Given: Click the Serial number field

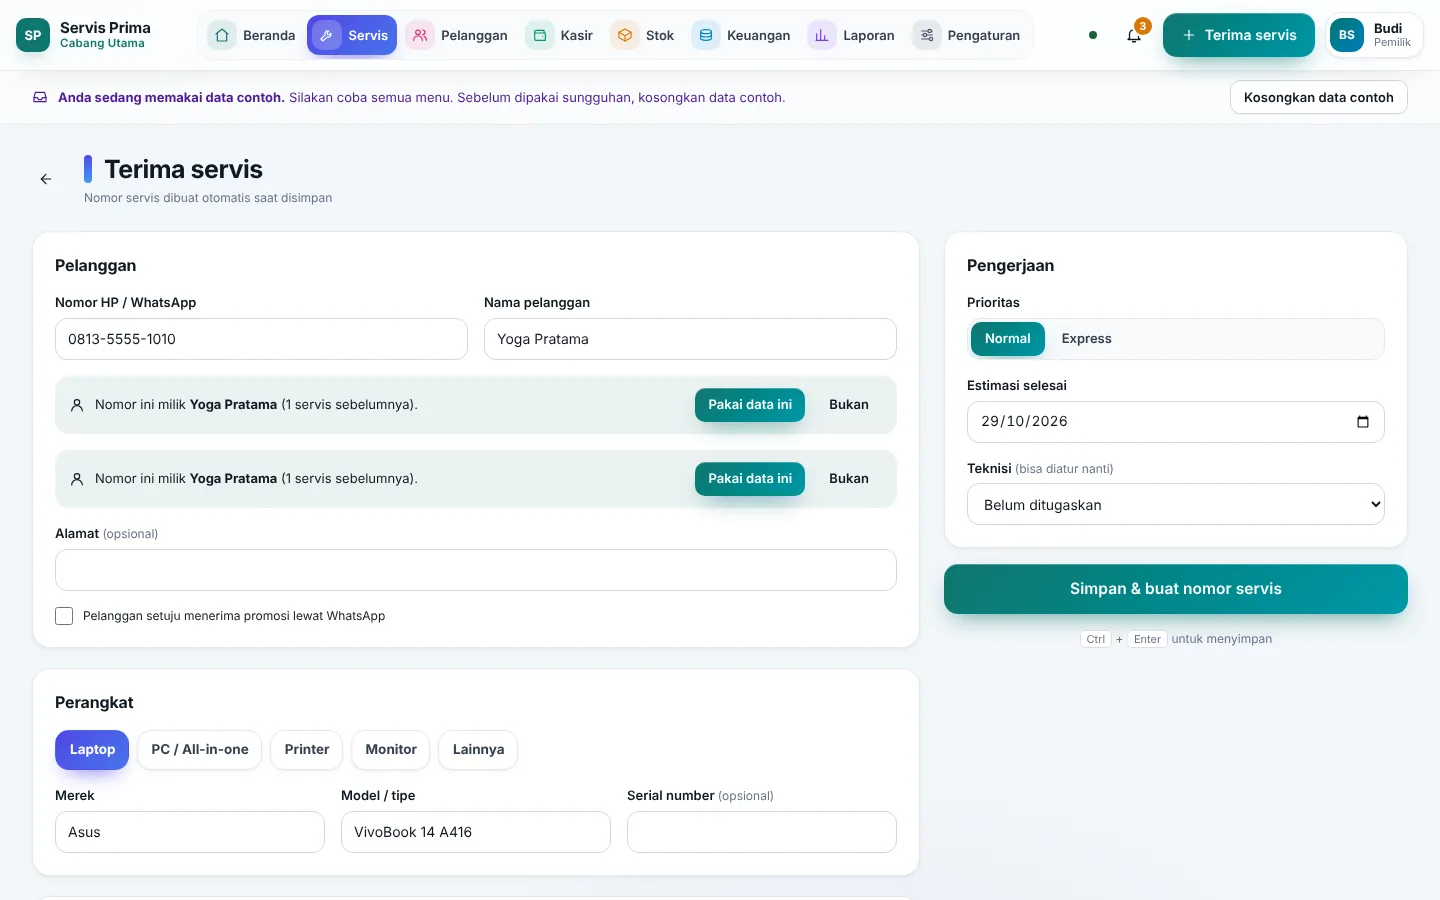Looking at the screenshot, I should [x=762, y=832].
